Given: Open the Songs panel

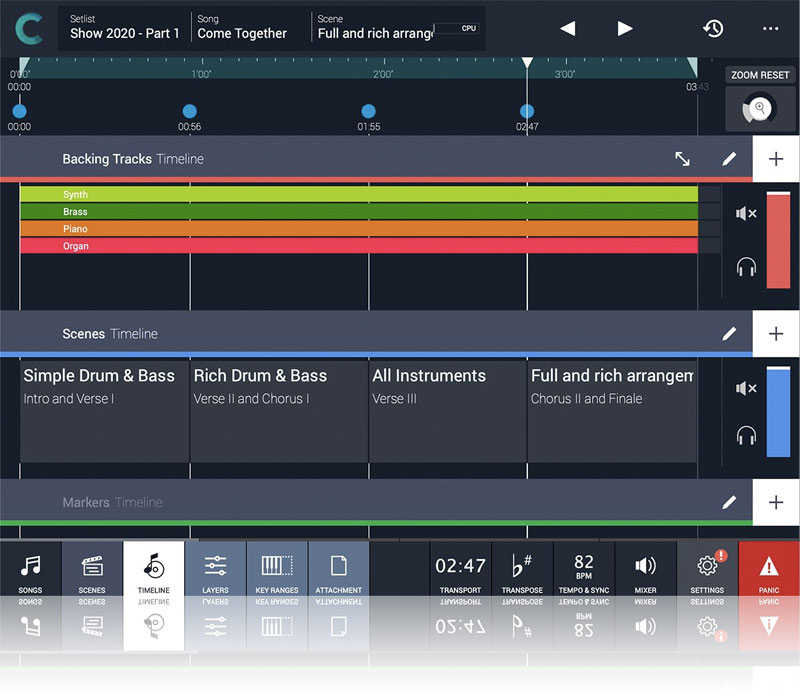Looking at the screenshot, I should 30,573.
